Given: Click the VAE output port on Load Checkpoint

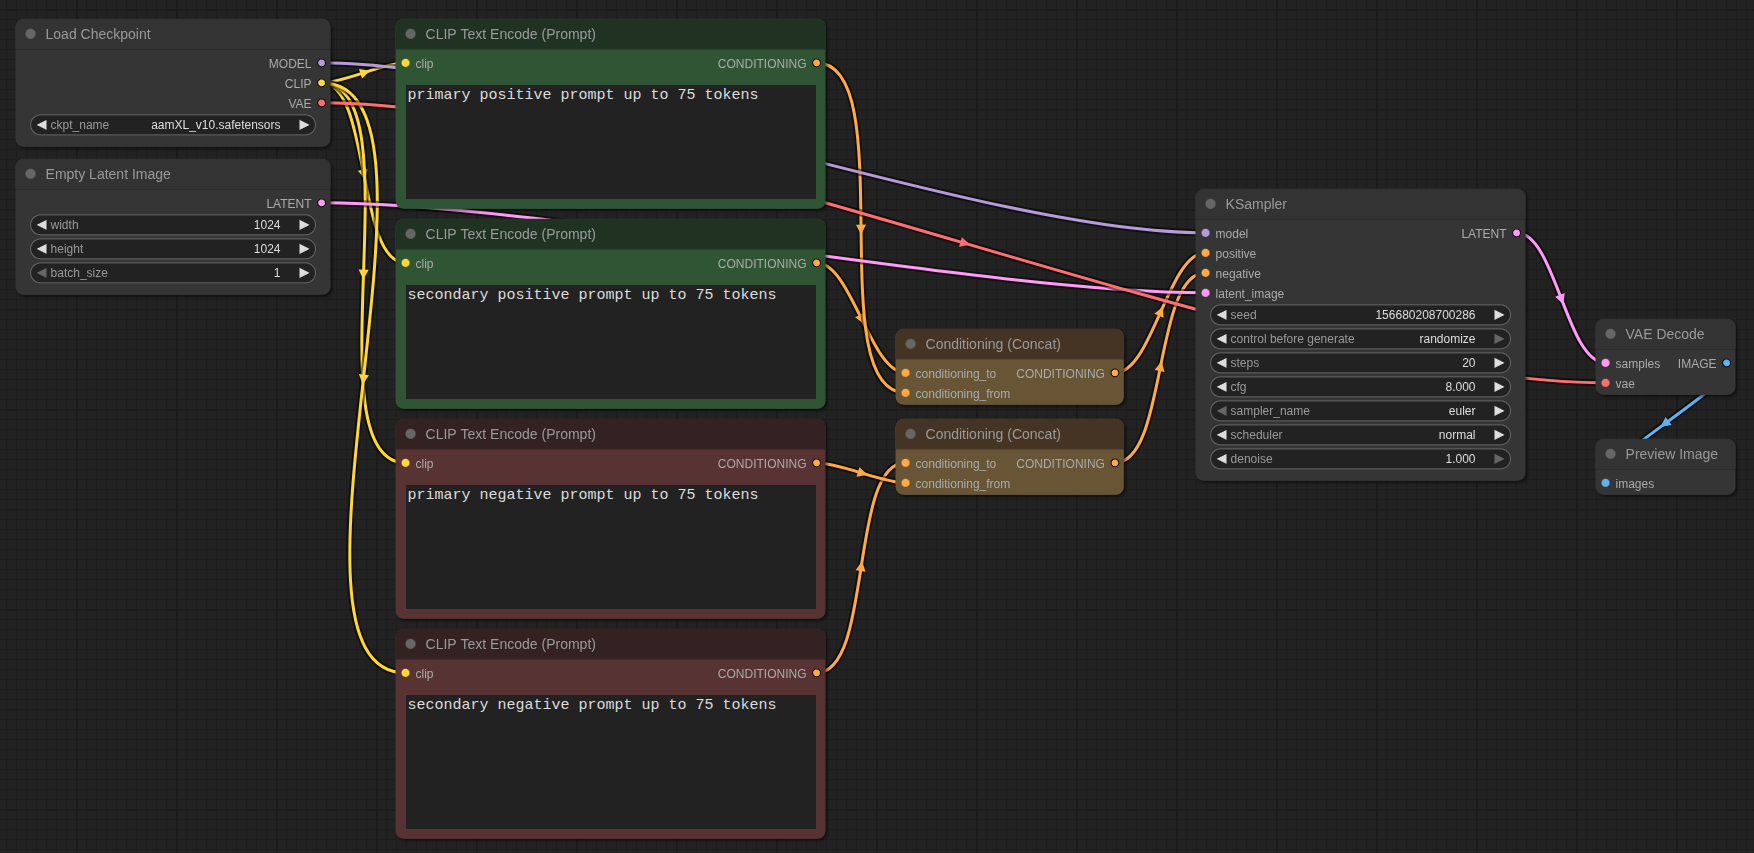Looking at the screenshot, I should (x=321, y=103).
